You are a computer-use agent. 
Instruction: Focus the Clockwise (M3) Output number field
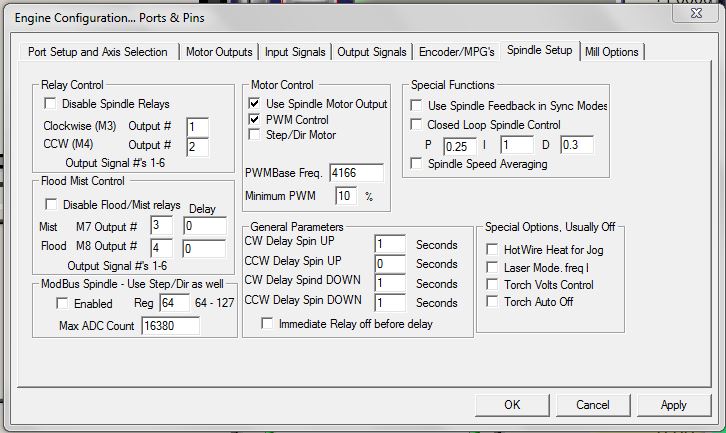[197, 126]
